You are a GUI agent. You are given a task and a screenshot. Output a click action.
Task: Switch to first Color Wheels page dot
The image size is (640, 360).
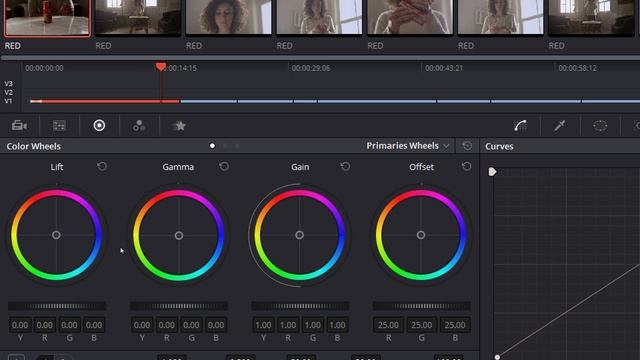tap(212, 146)
